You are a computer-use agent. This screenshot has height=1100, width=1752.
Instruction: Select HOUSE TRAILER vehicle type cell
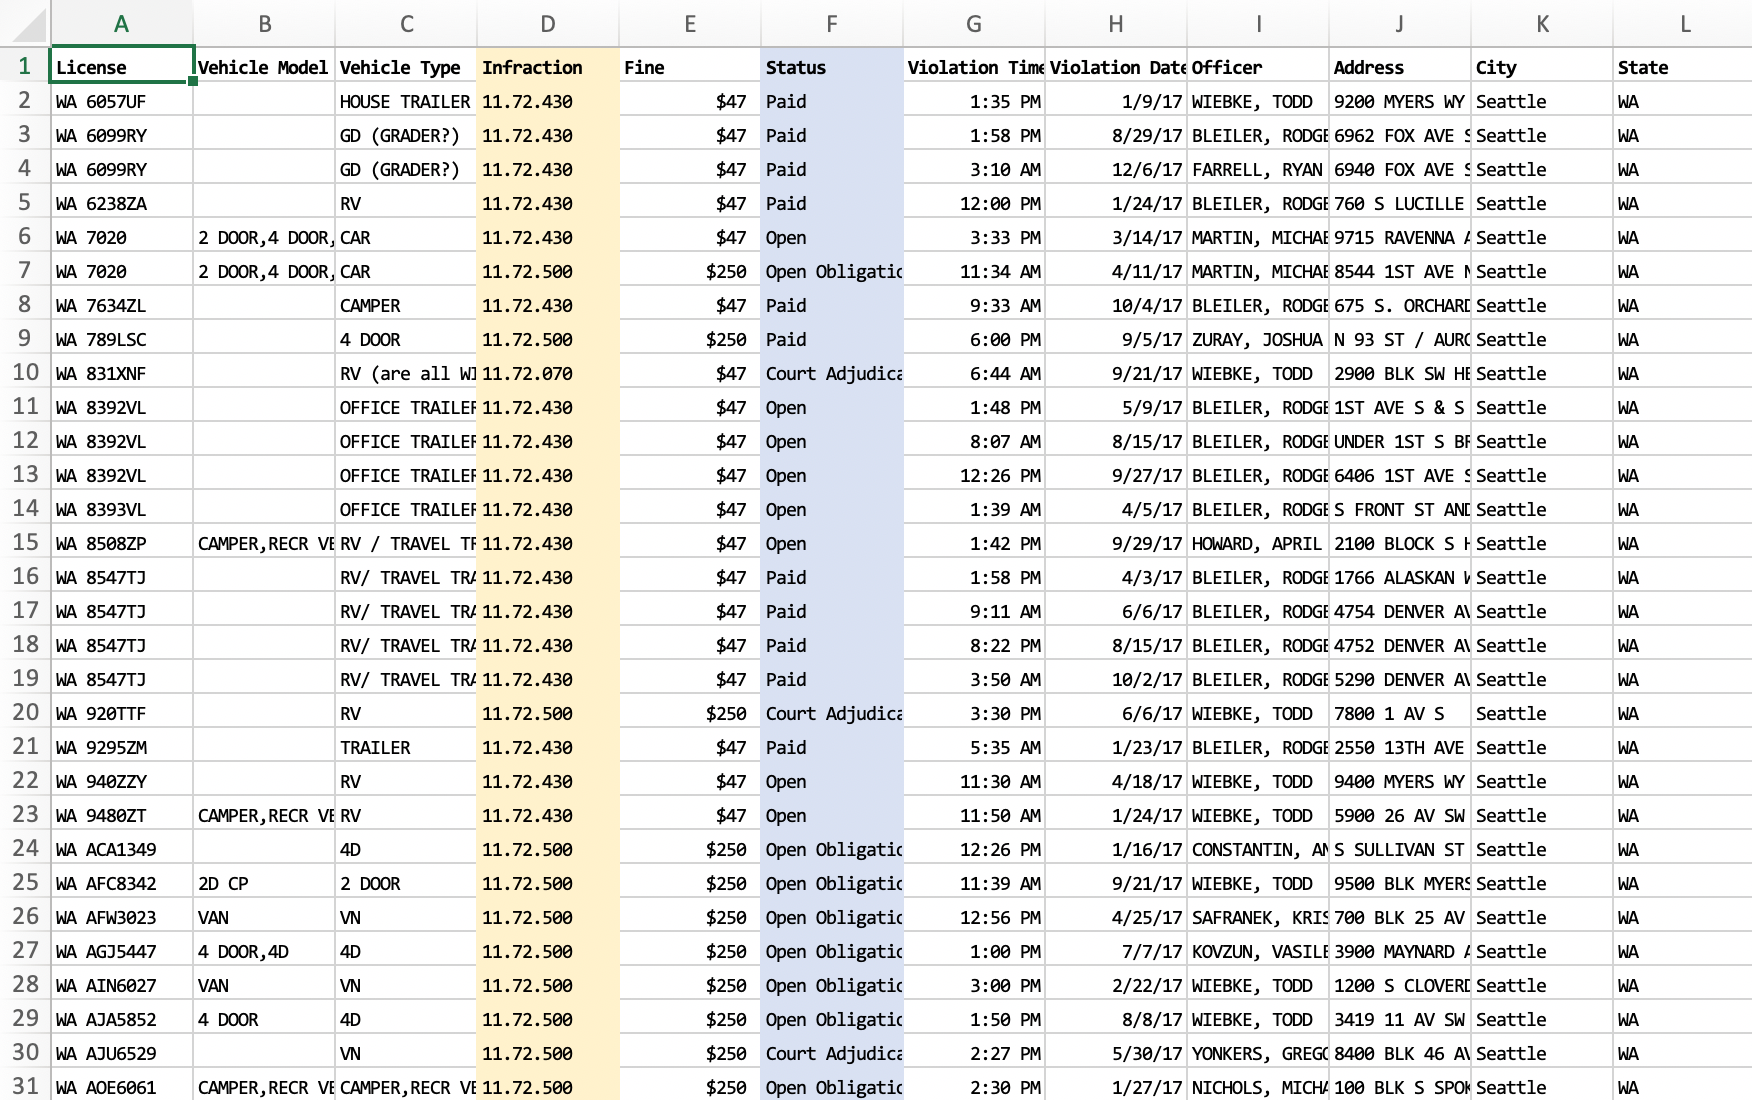click(405, 101)
